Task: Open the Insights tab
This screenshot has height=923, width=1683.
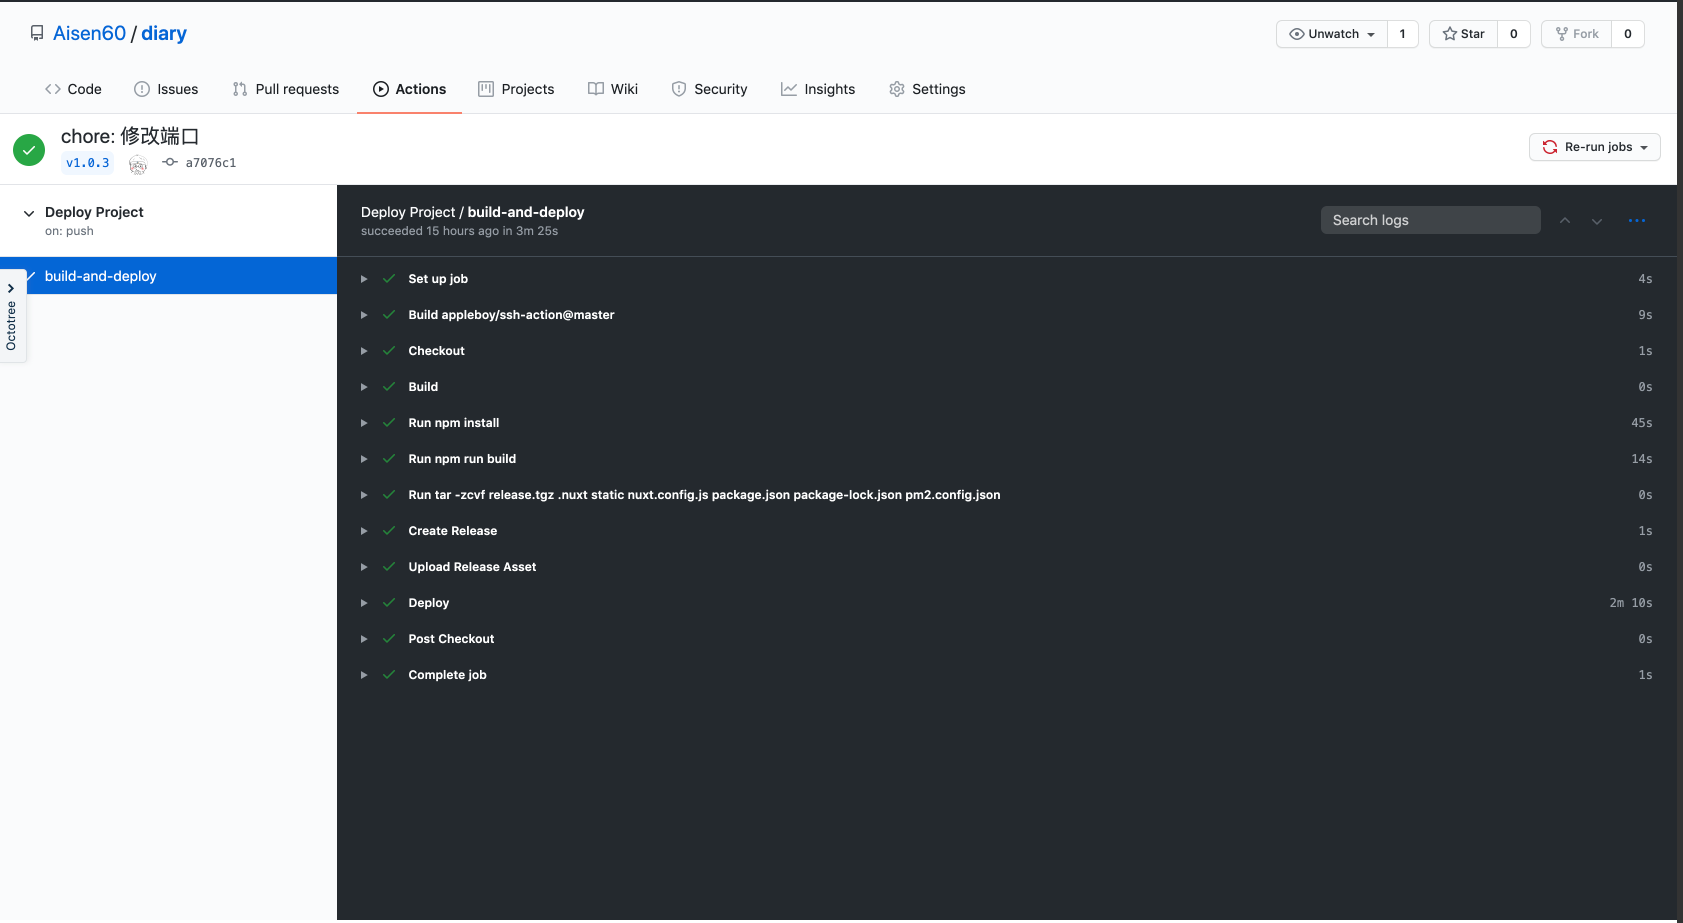Action: 818,89
